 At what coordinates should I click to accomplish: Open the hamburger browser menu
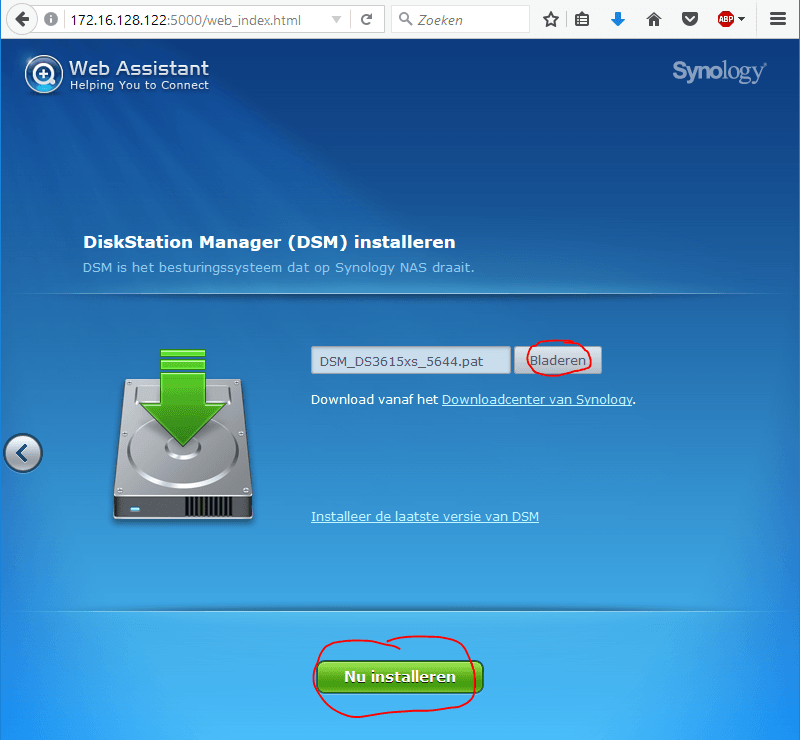point(778,19)
